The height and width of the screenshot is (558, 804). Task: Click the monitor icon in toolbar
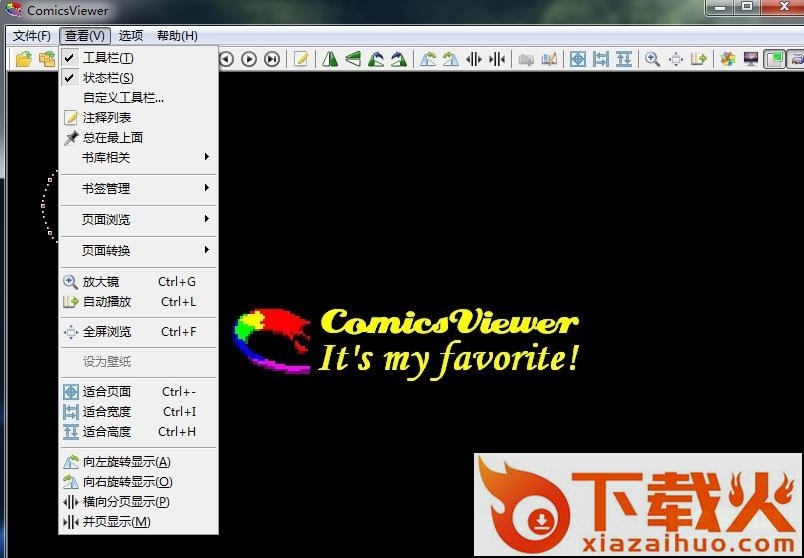coord(751,59)
